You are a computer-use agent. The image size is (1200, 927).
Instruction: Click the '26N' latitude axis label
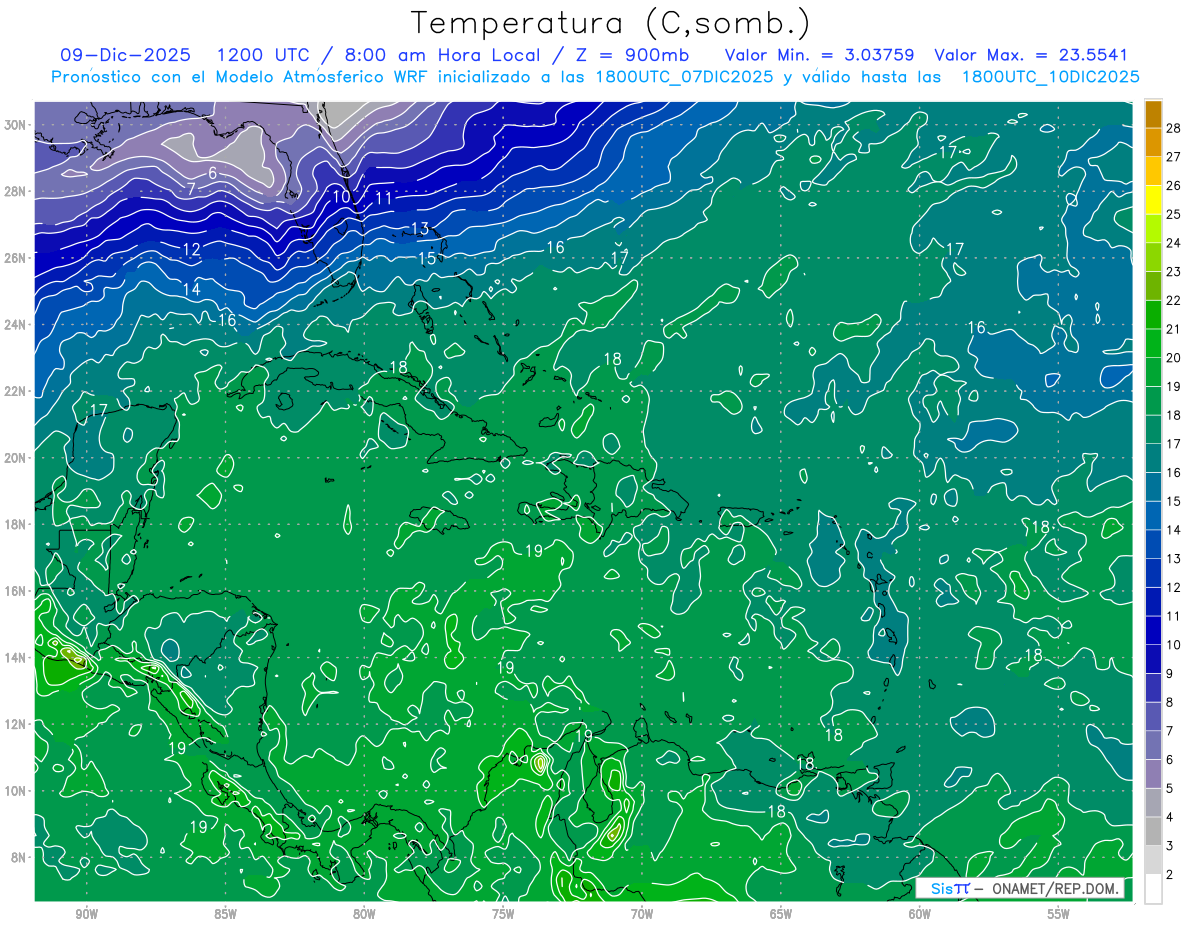tap(16, 258)
